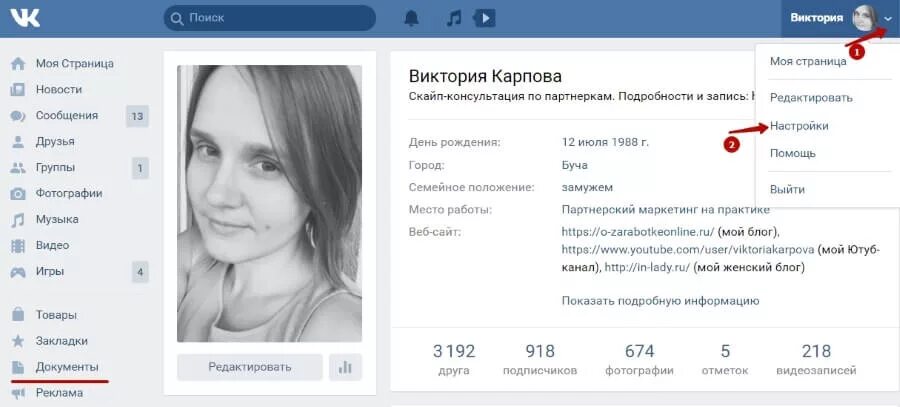
Task: Click the VK logo icon
Action: click(x=25, y=18)
